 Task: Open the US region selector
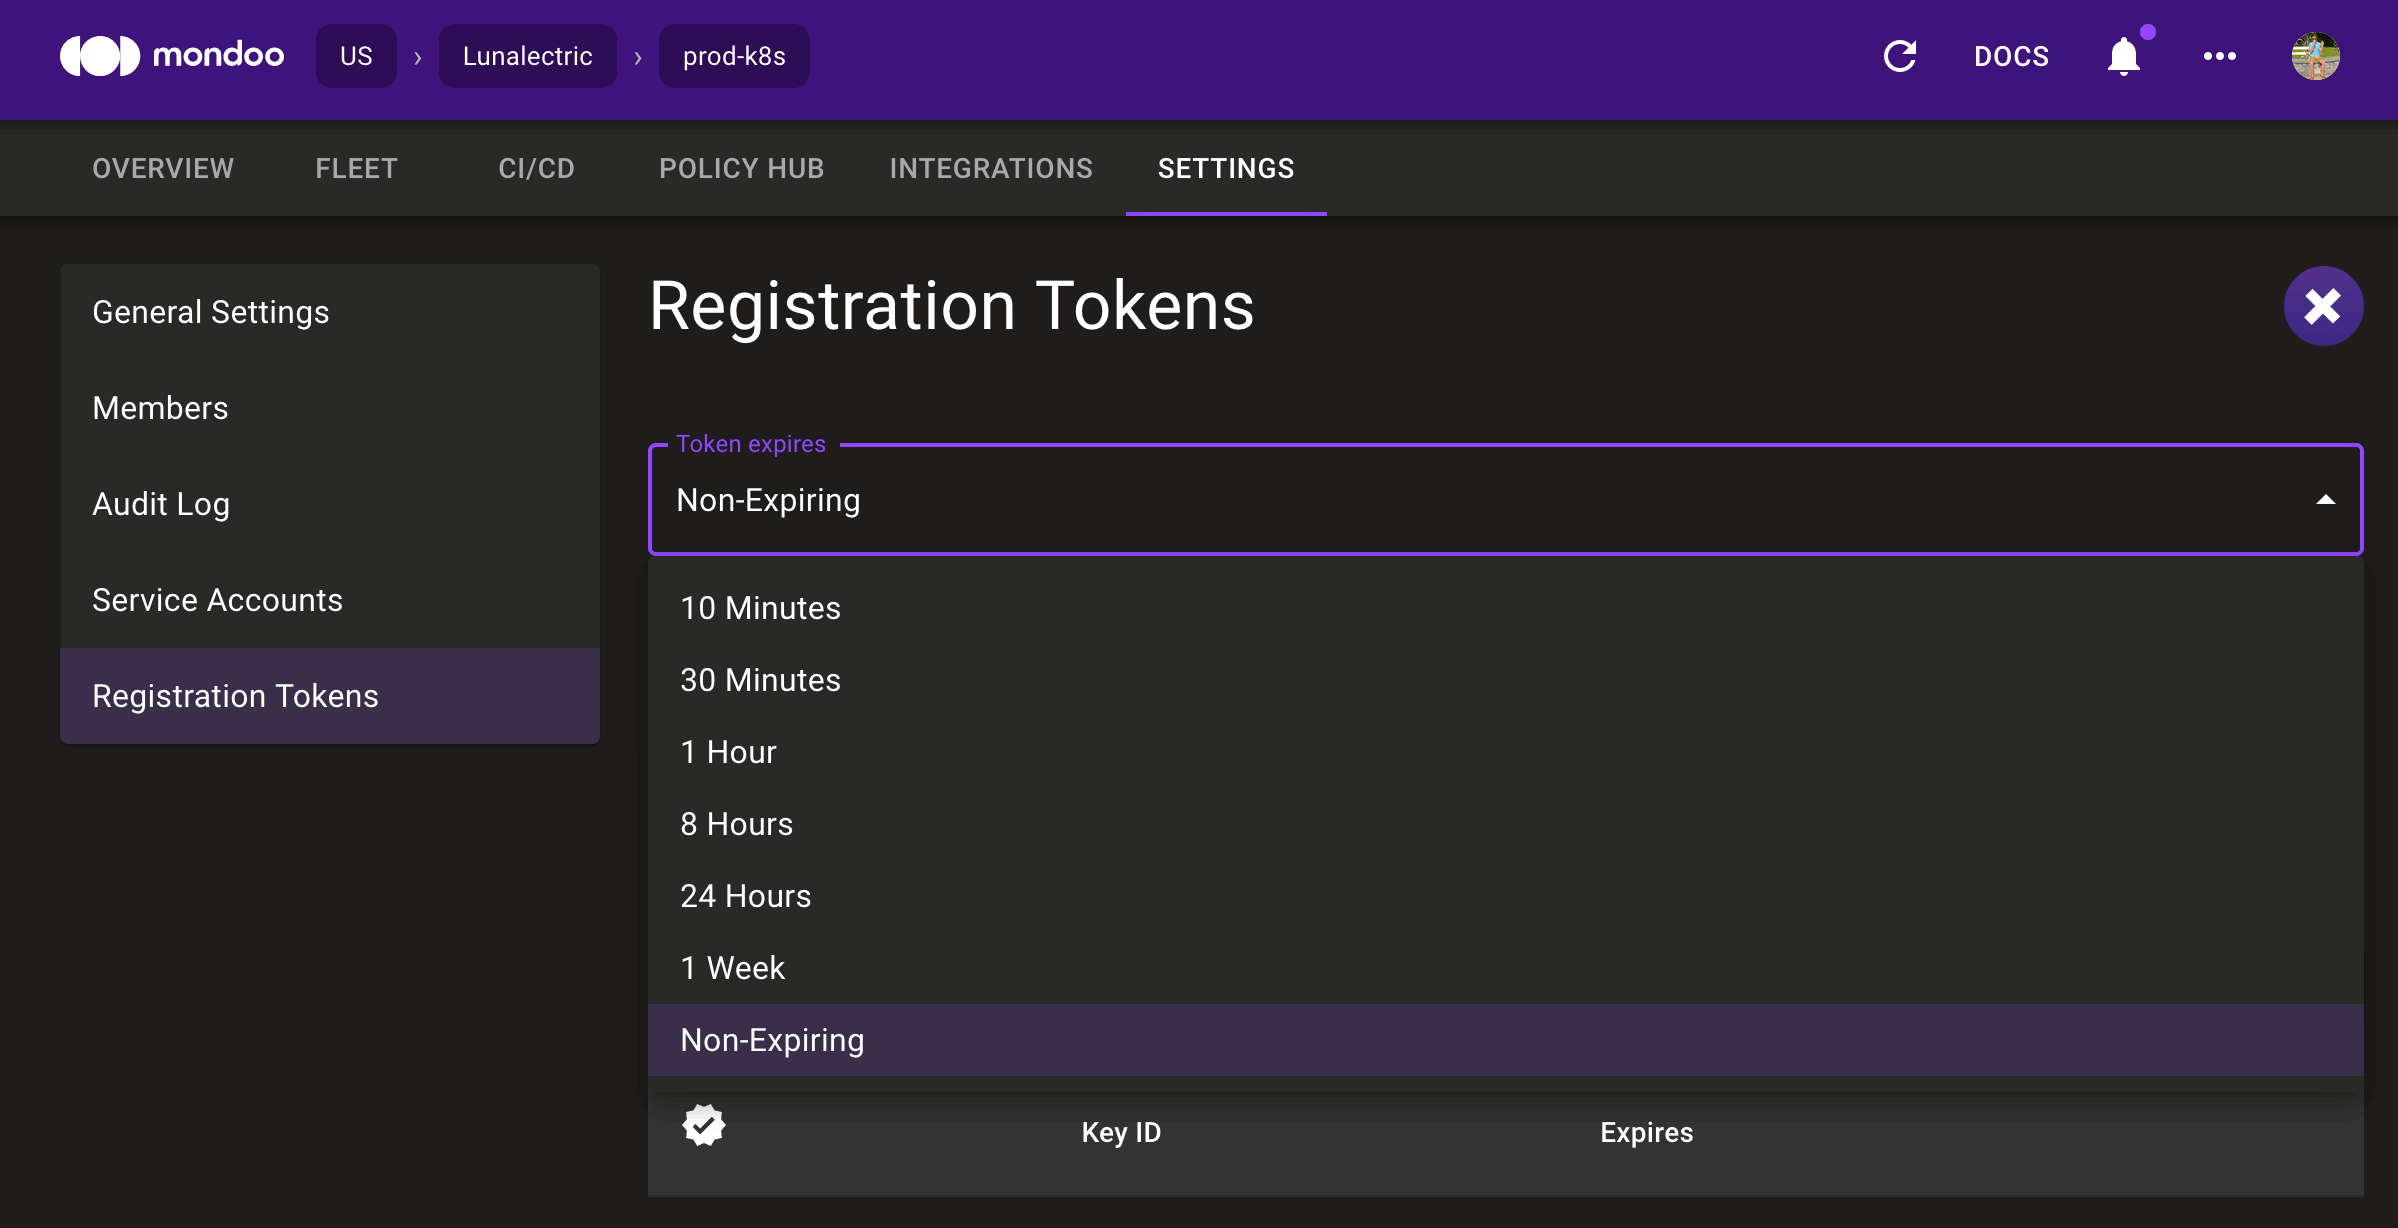coord(356,56)
